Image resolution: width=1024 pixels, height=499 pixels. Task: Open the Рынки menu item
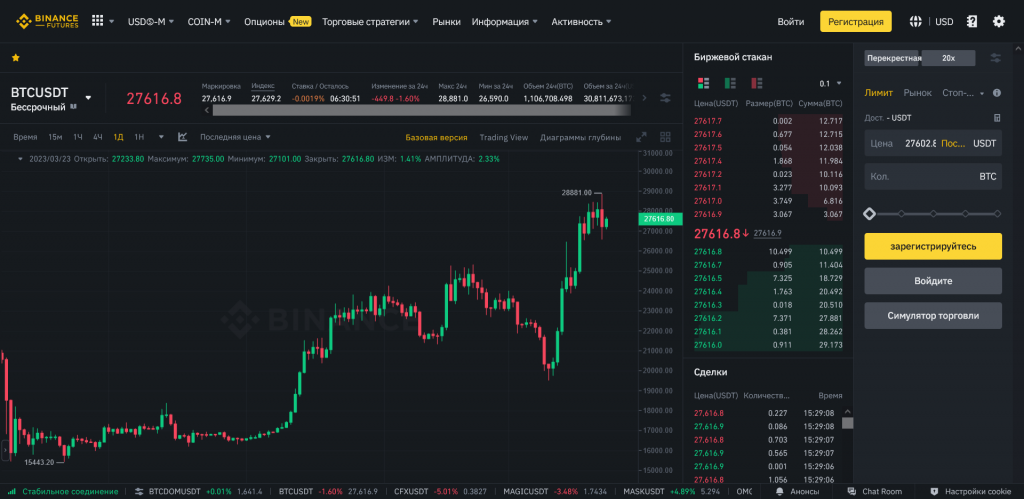click(447, 22)
